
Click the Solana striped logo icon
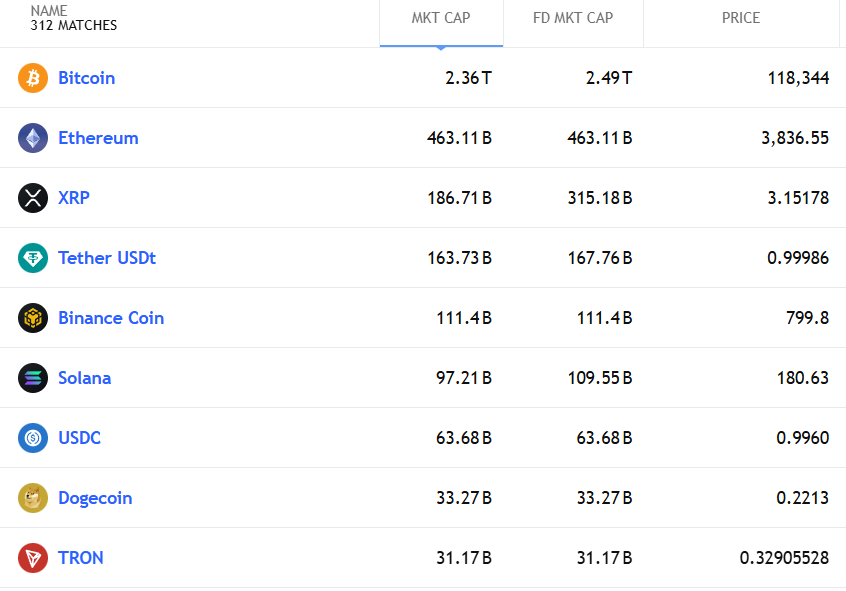tap(33, 378)
